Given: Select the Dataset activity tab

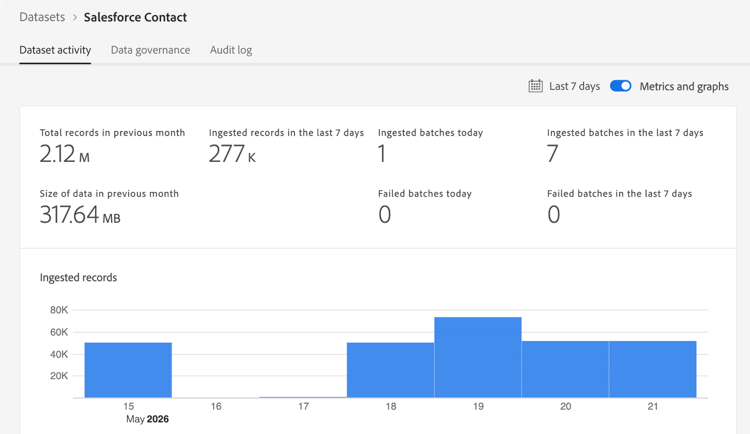Looking at the screenshot, I should (x=55, y=50).
